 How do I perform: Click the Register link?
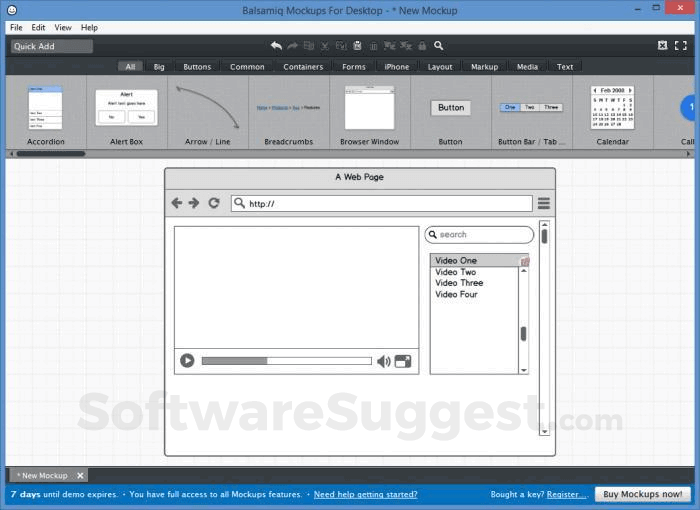point(567,494)
